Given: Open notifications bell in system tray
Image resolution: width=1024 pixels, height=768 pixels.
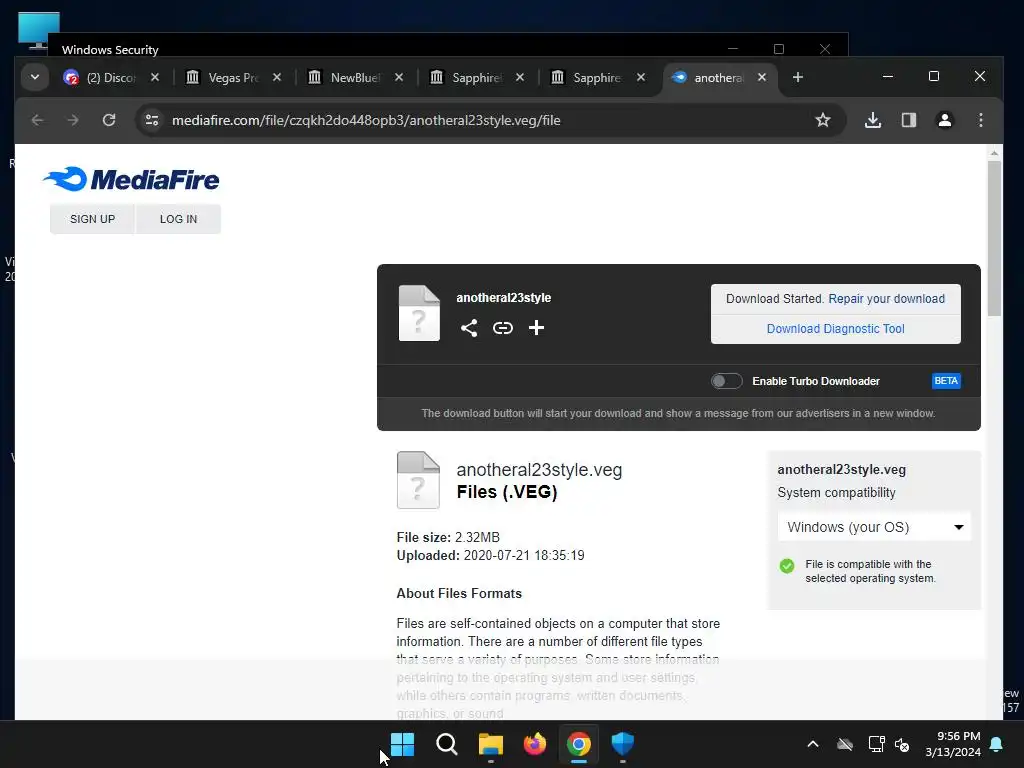Looking at the screenshot, I should coord(997,744).
